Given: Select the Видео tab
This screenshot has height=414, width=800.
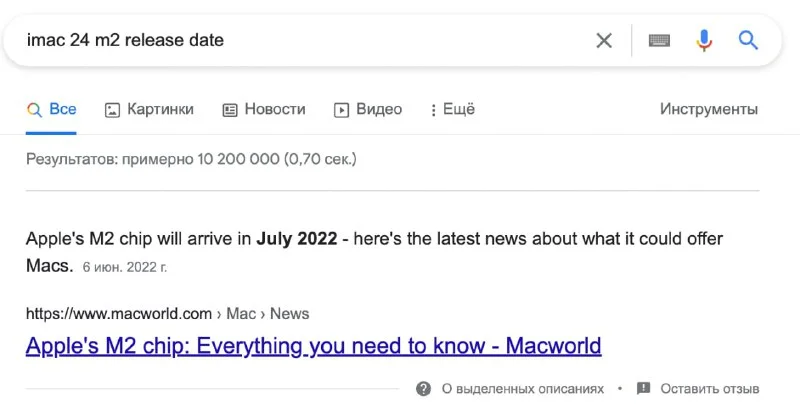Looking at the screenshot, I should point(368,109).
